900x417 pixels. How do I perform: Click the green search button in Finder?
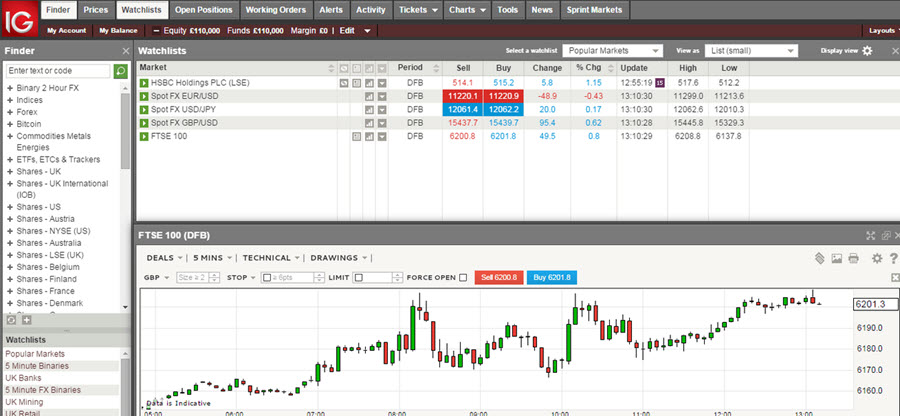tap(121, 71)
